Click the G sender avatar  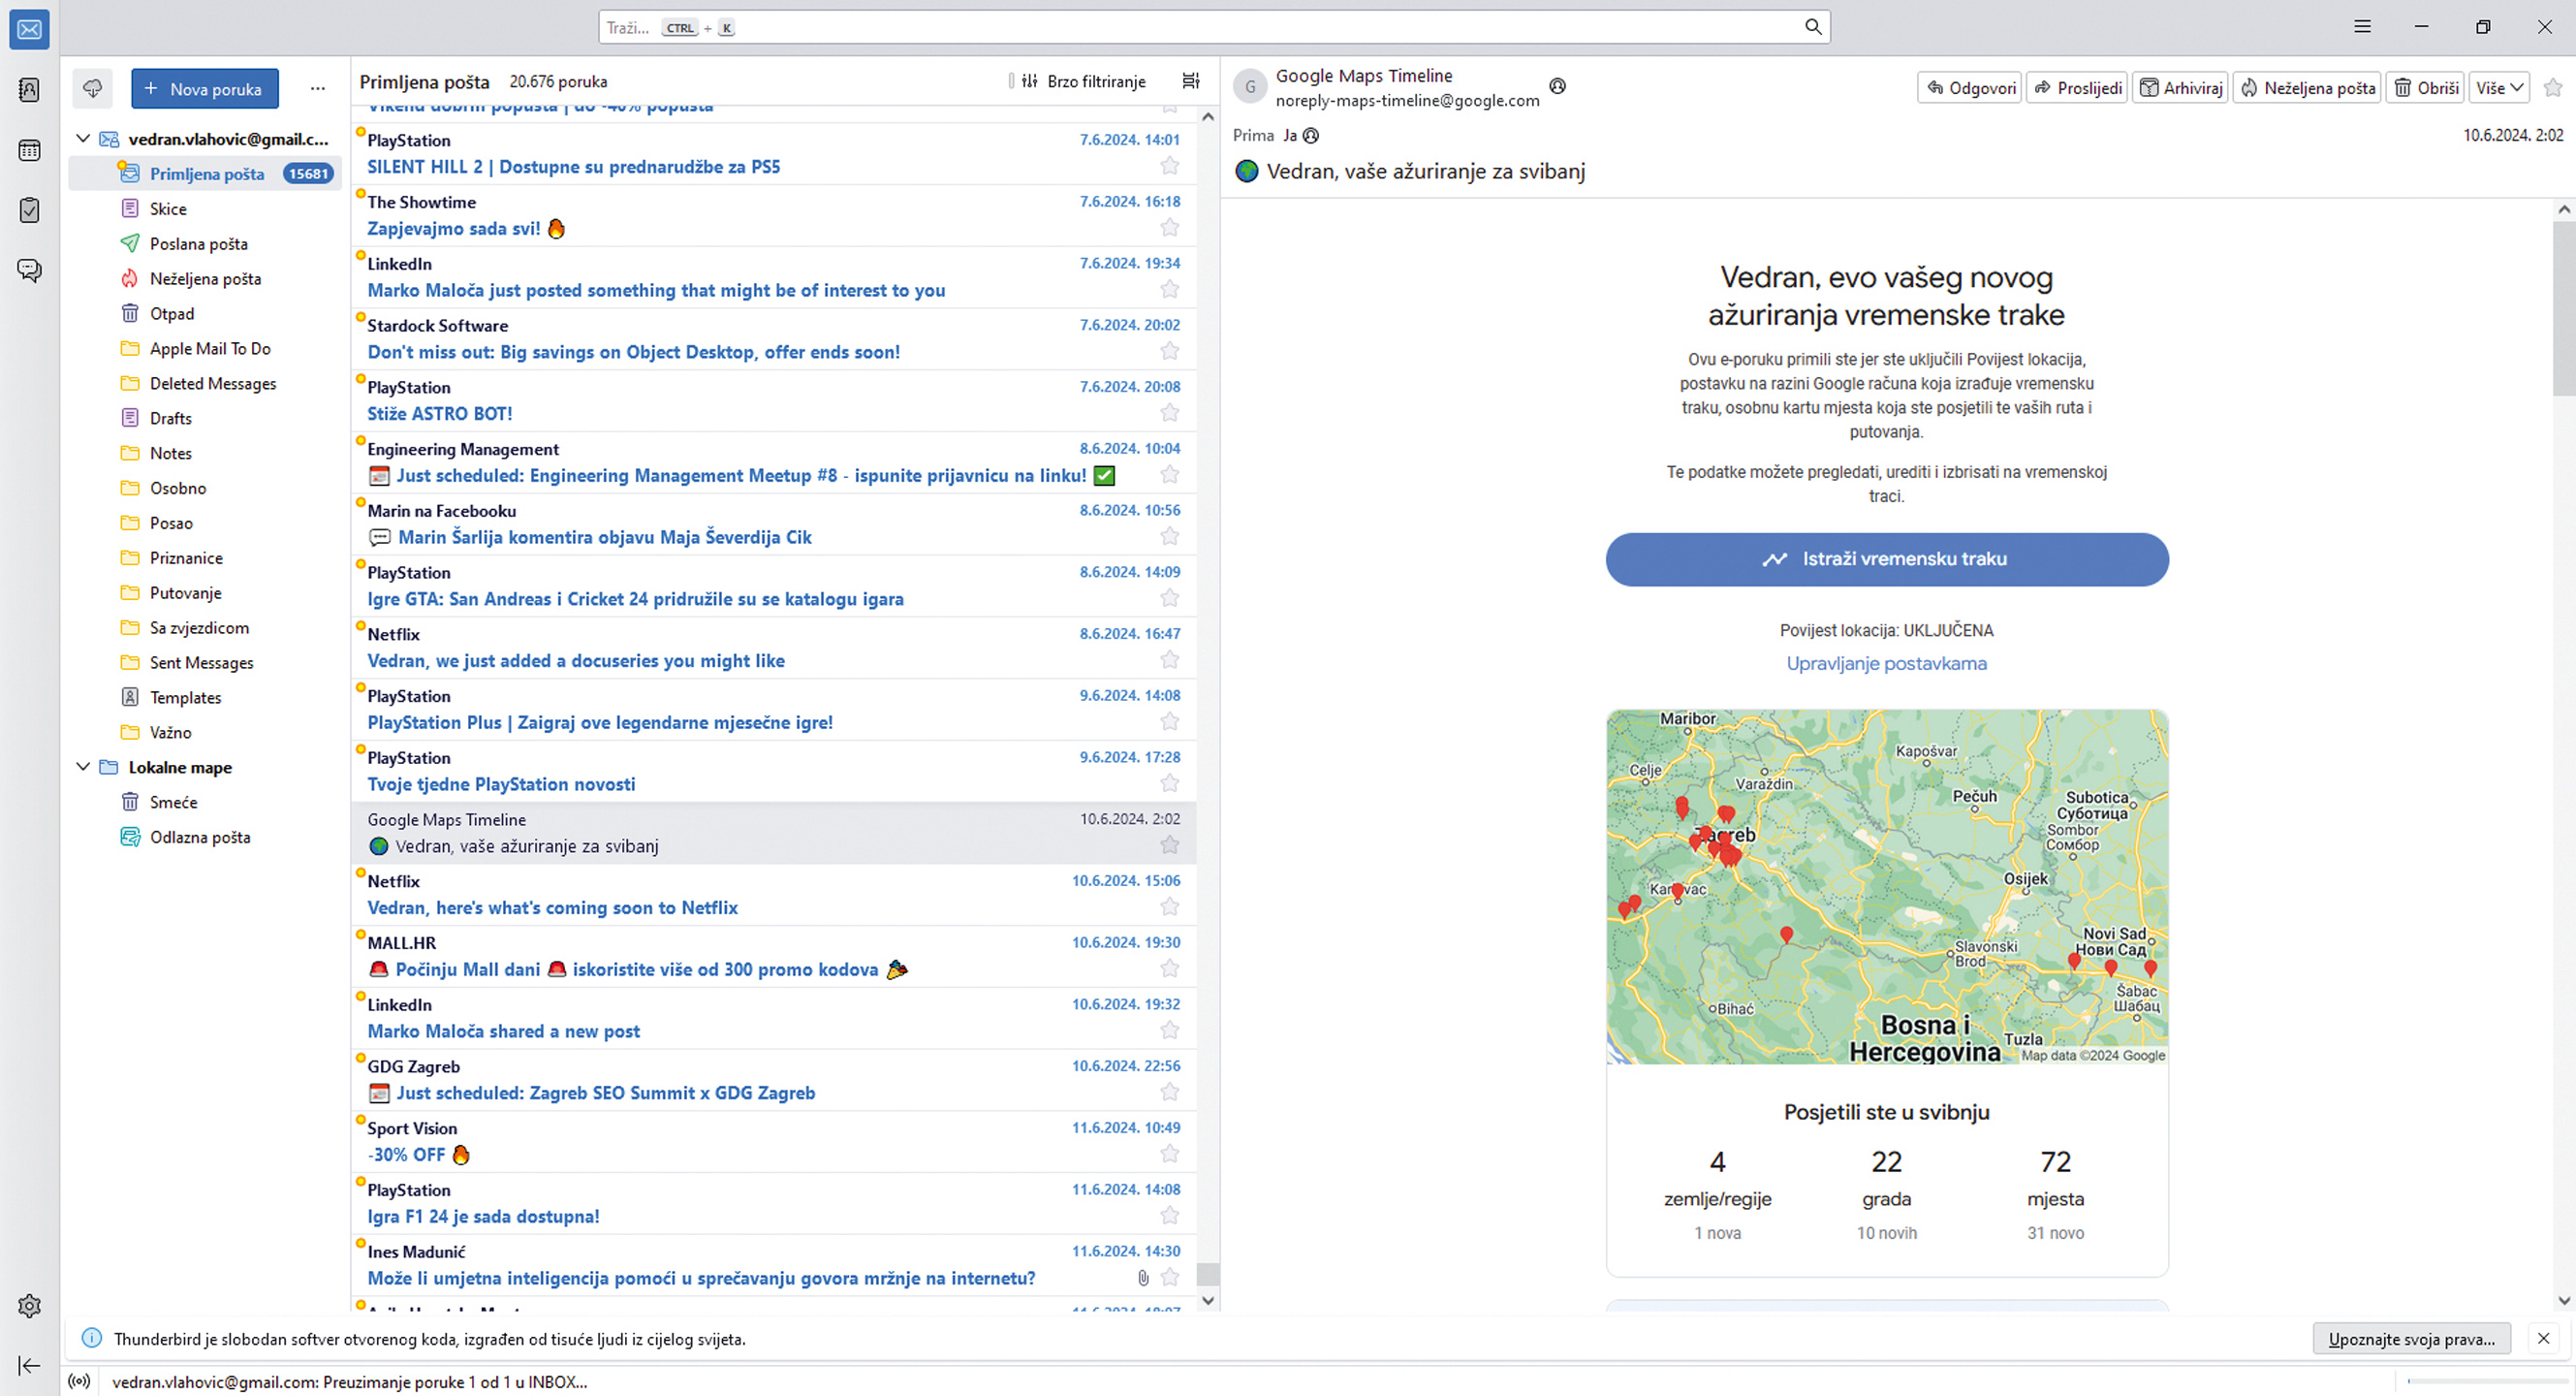tap(1250, 87)
